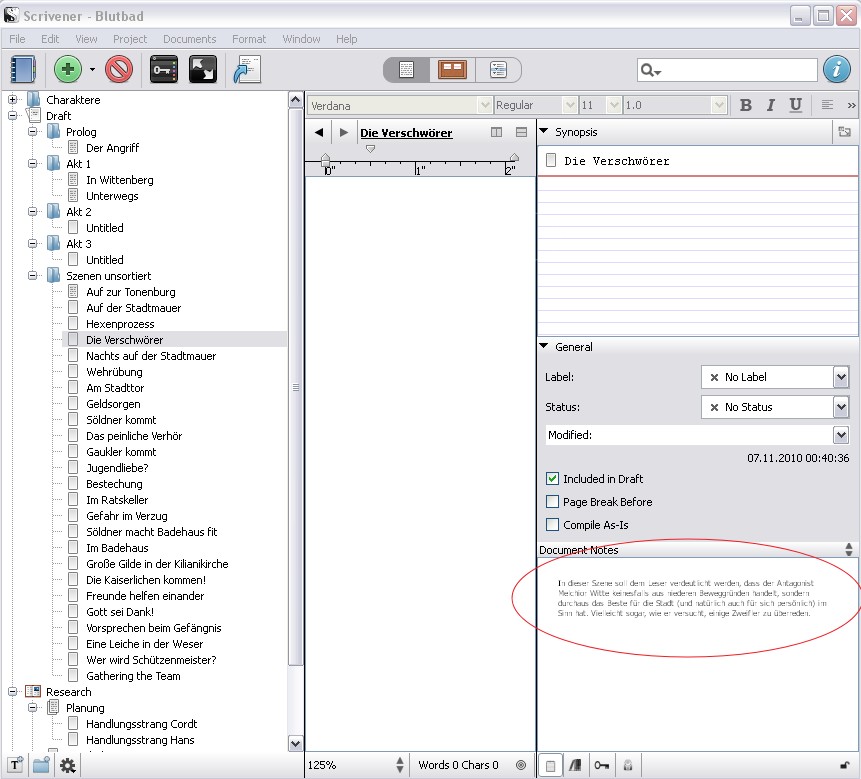Image resolution: width=861 pixels, height=779 pixels.
Task: Collapse the Synopsis section triangle
Action: click(544, 132)
